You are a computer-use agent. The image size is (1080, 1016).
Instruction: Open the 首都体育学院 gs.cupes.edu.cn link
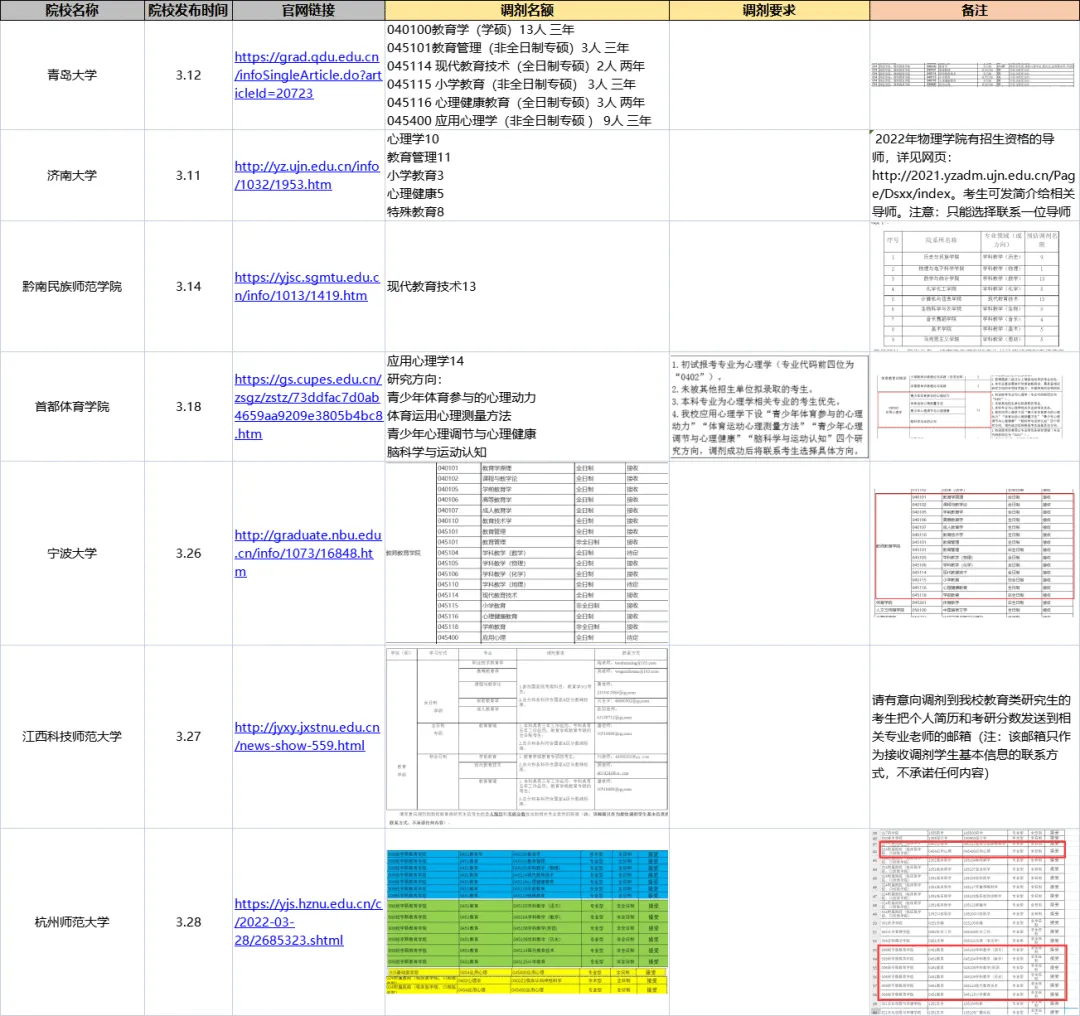click(x=308, y=406)
